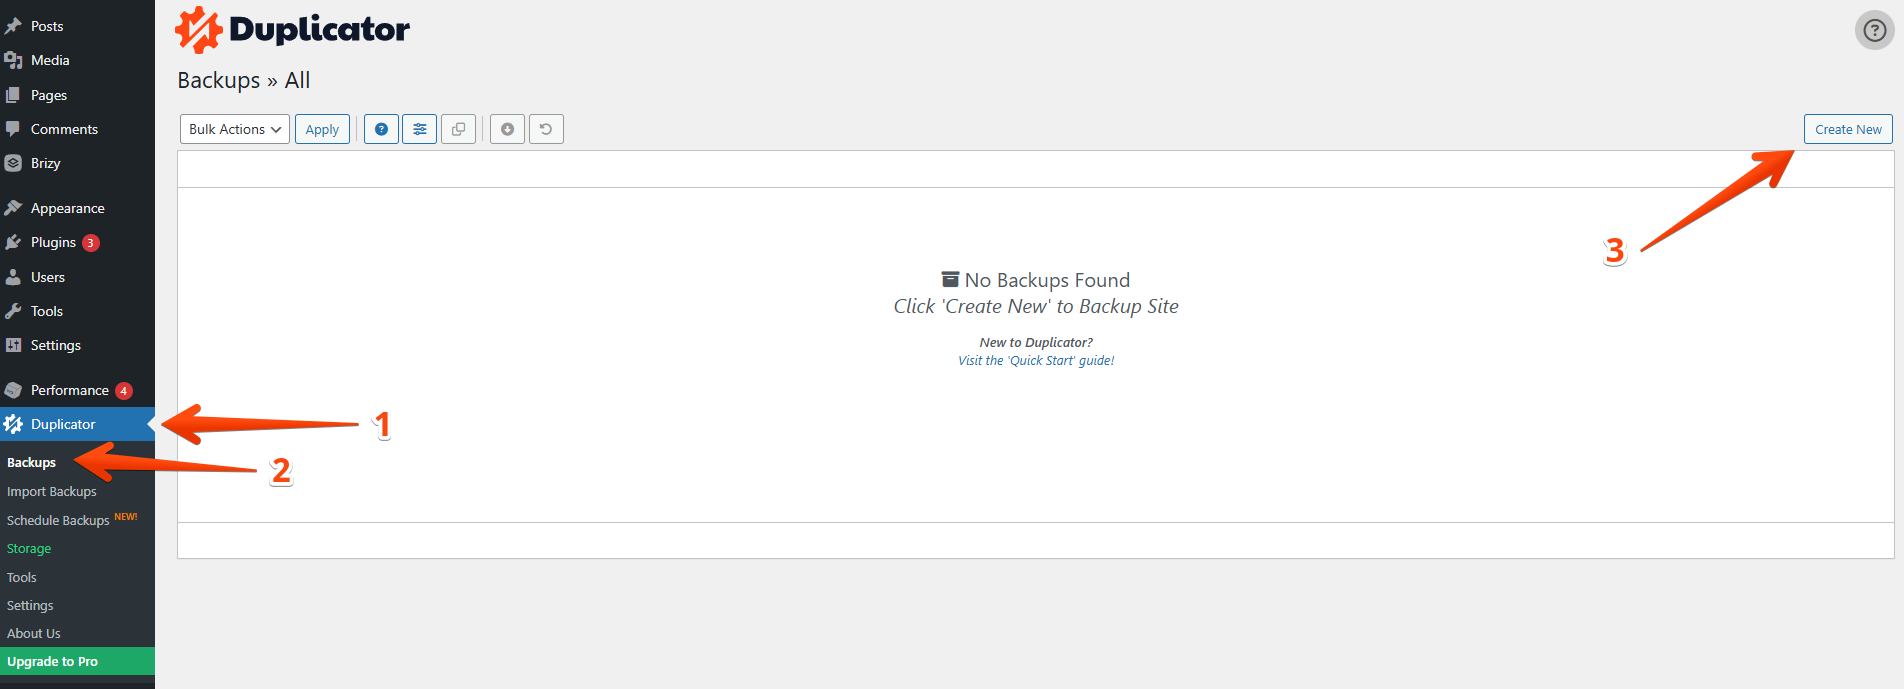Open Appearance in the sidebar
Image resolution: width=1904 pixels, height=689 pixels.
pos(67,208)
